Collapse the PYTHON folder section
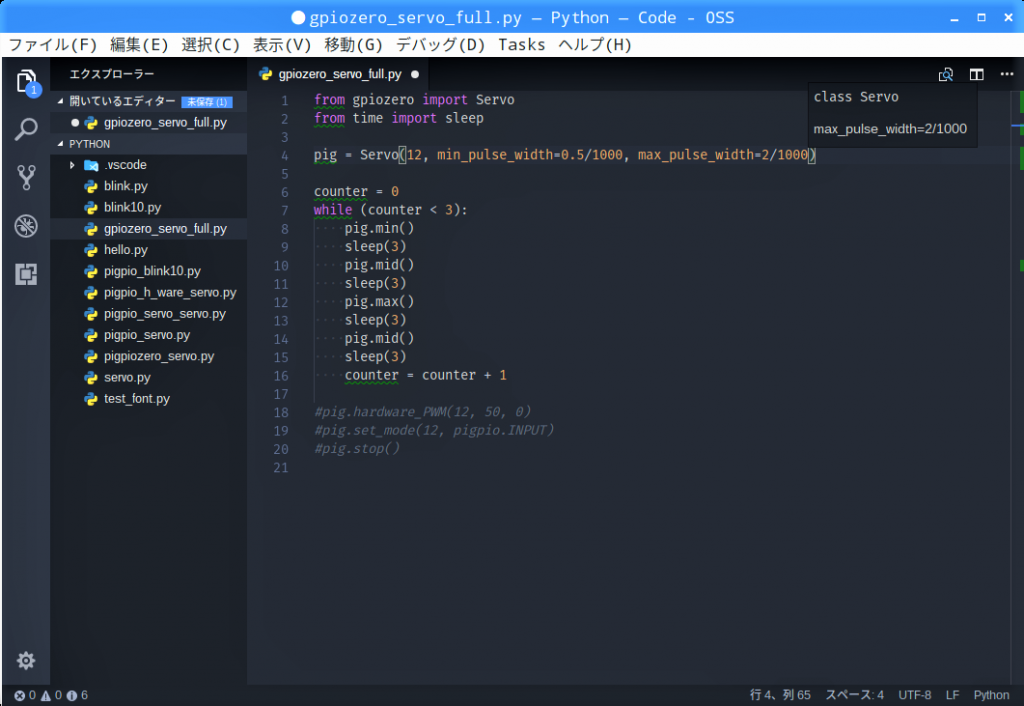This screenshot has height=706, width=1024. tap(61, 144)
